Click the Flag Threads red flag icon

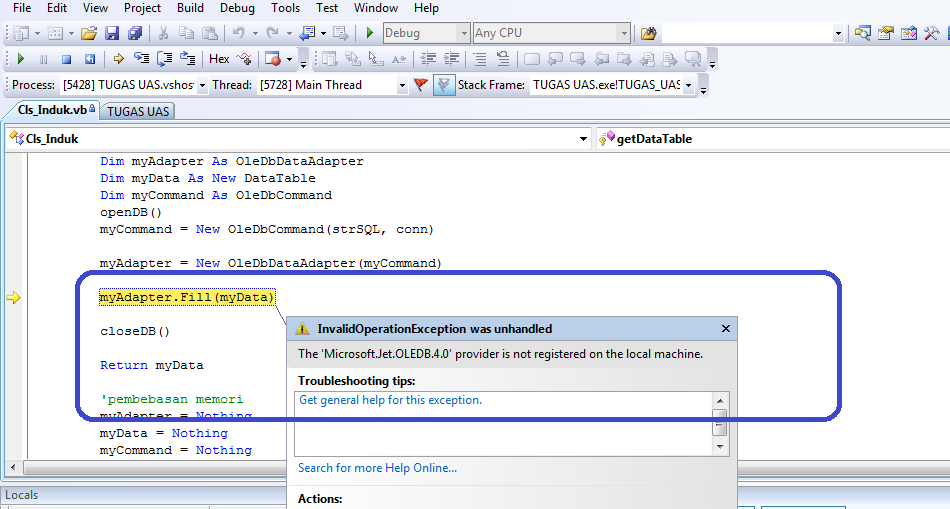pyautogui.click(x=420, y=85)
